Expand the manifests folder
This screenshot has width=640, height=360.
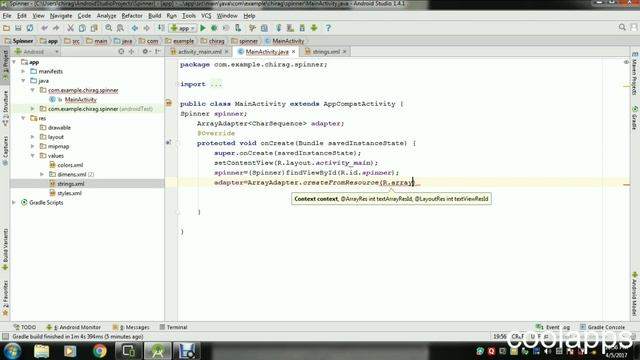point(23,71)
